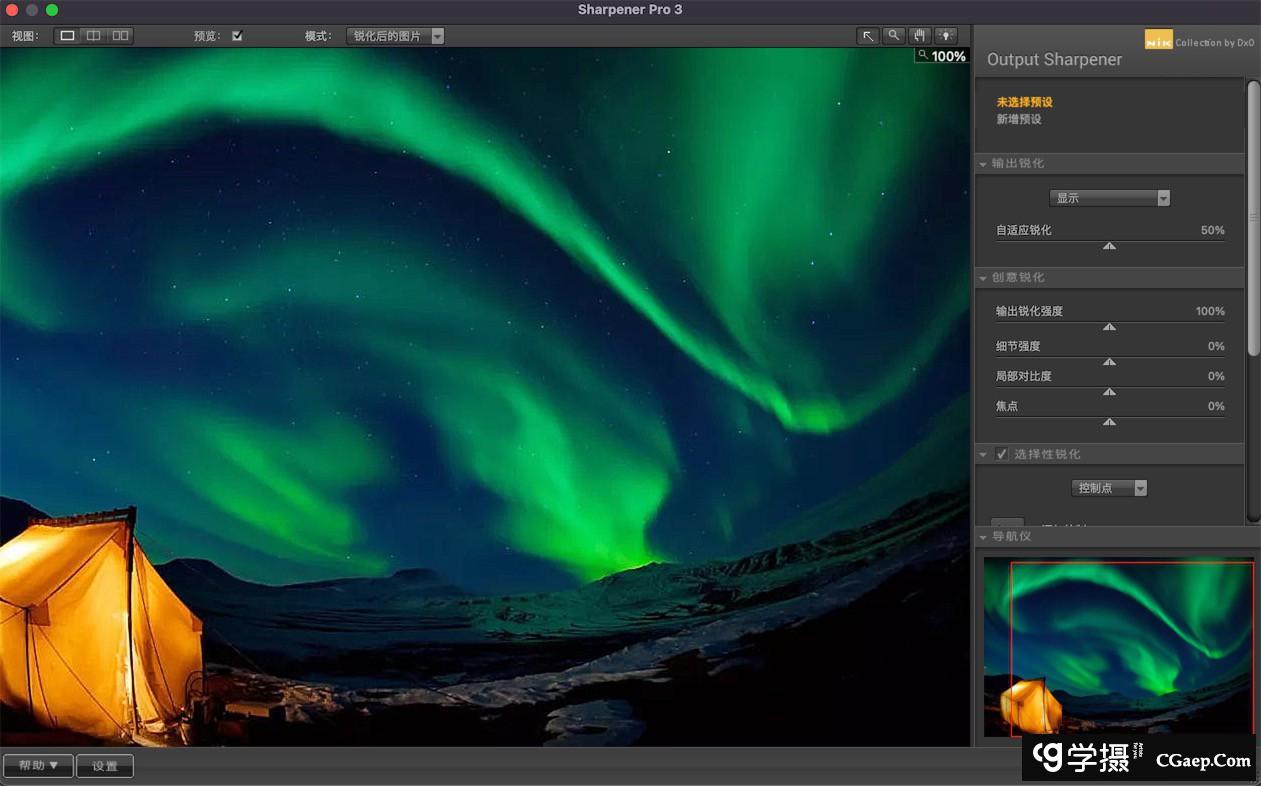Select the single image view icon
This screenshot has height=786, width=1261.
[x=67, y=36]
